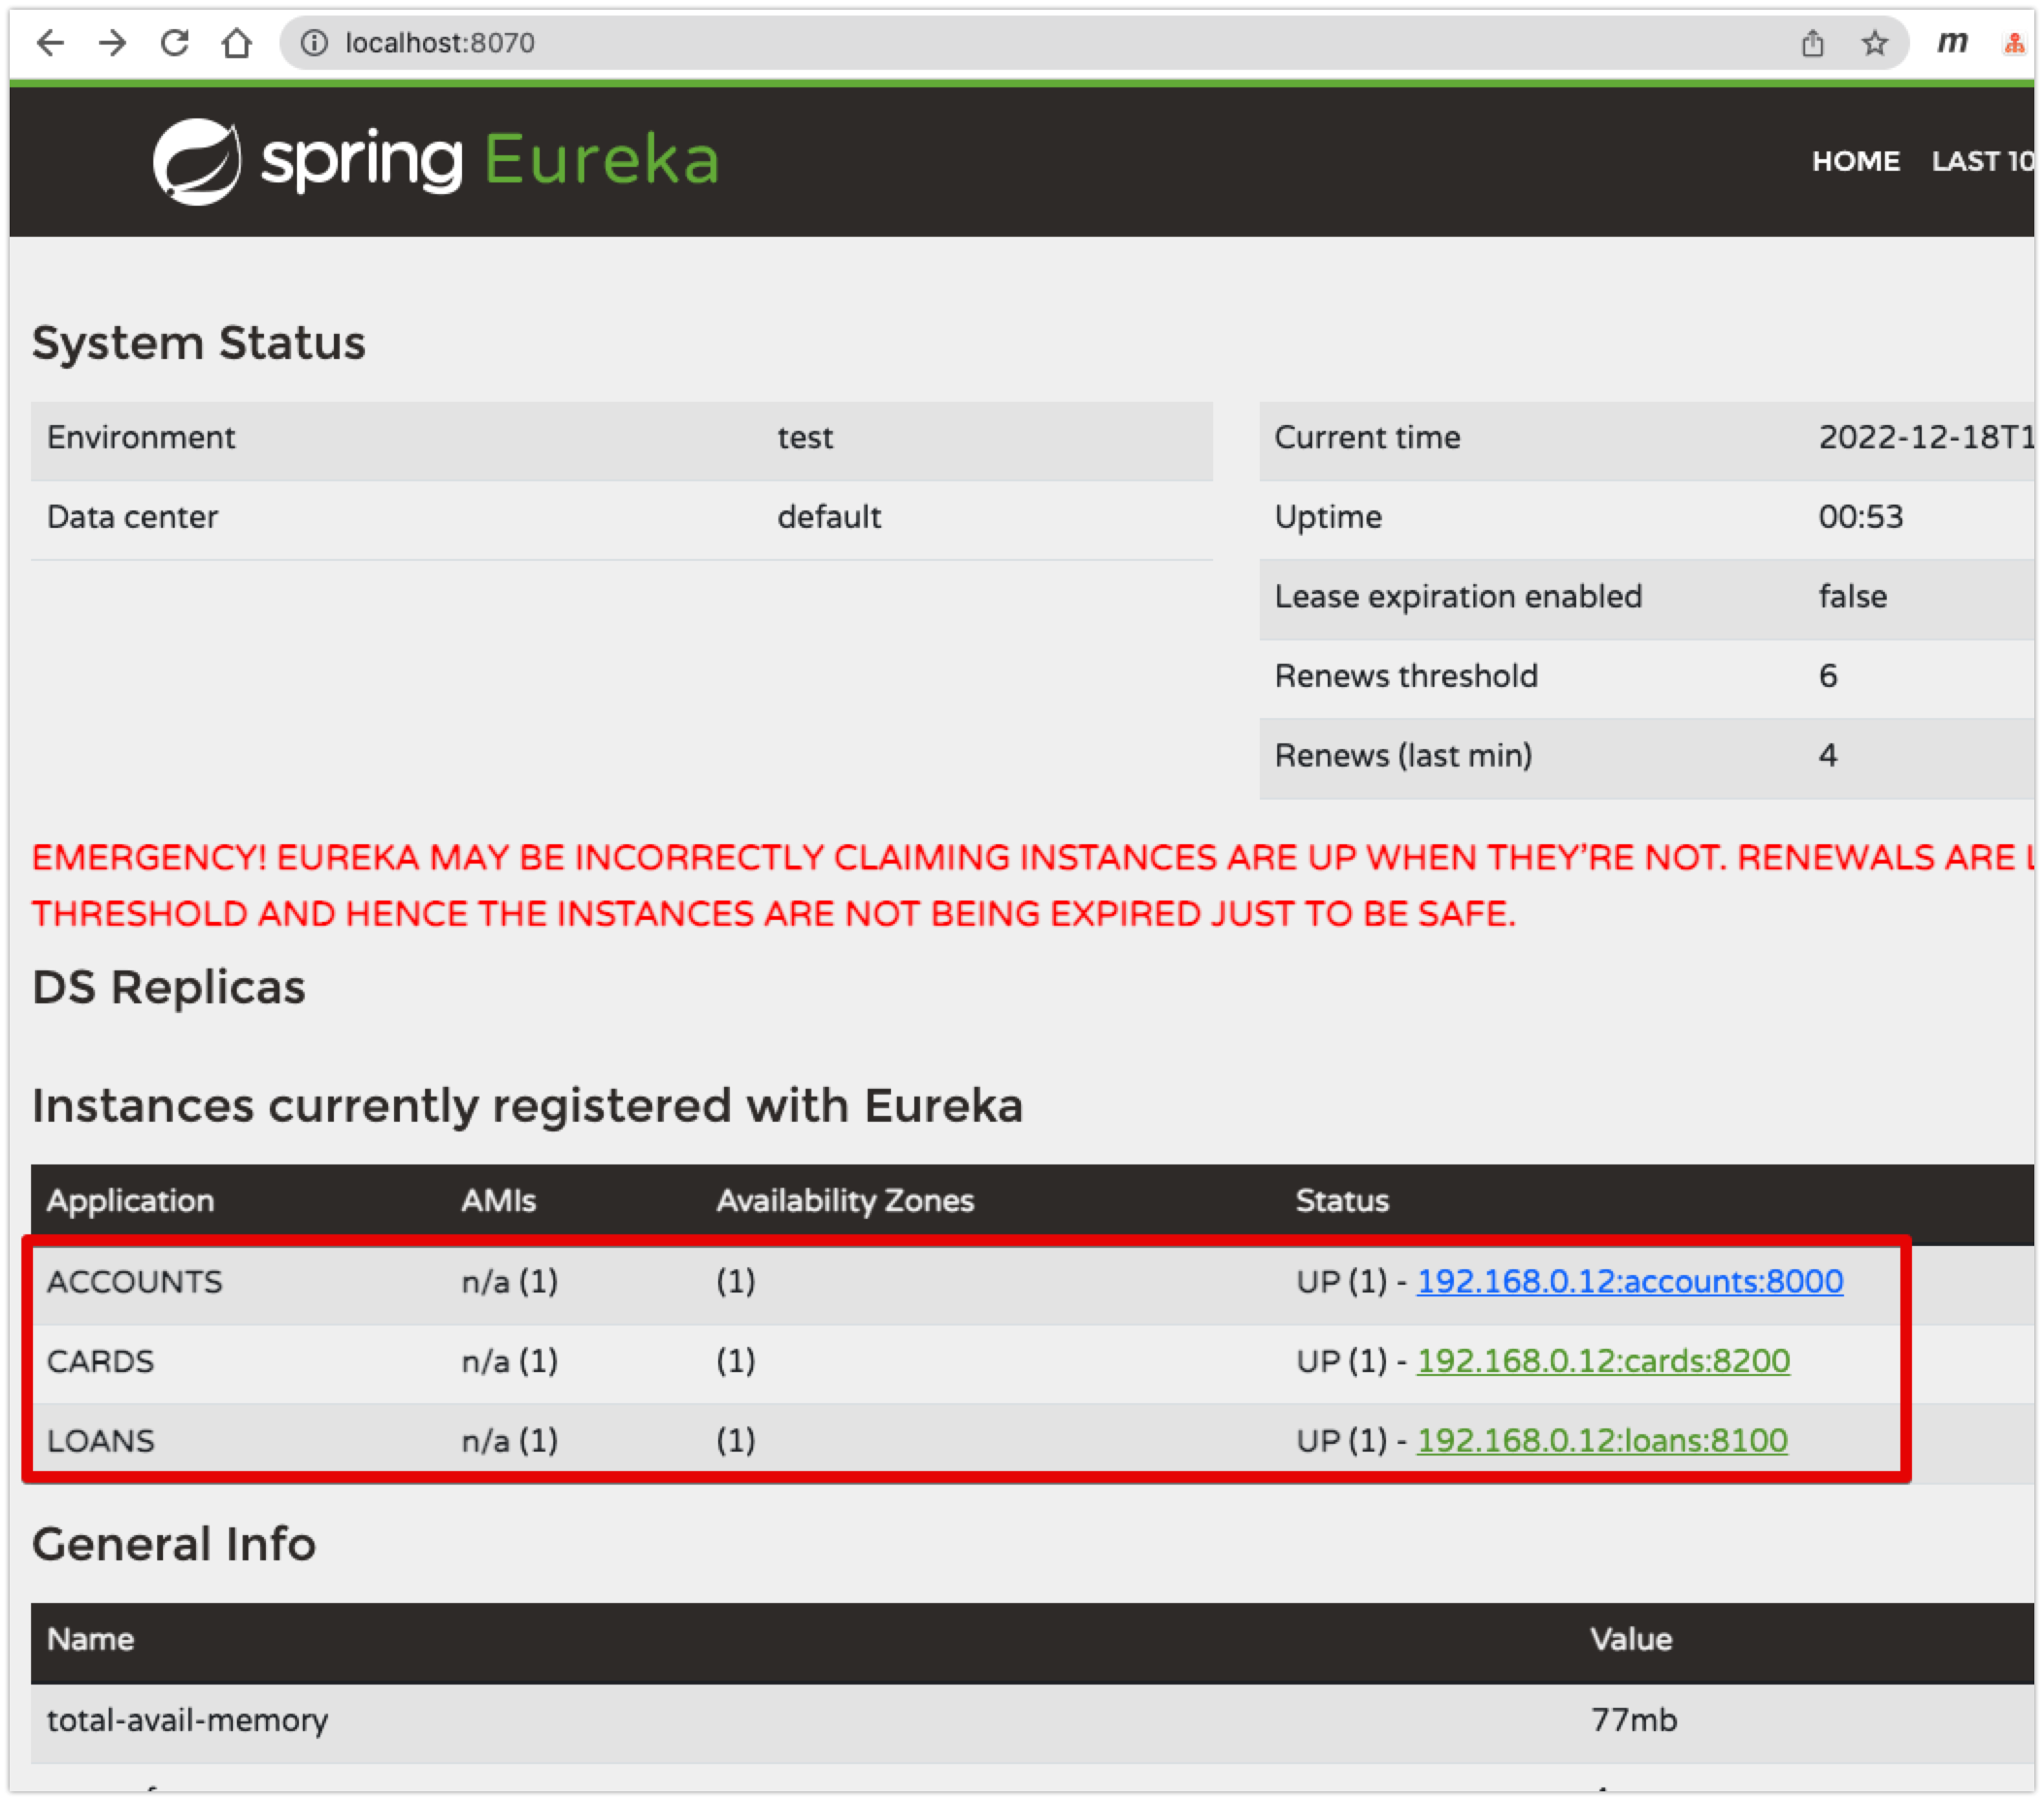View site information icon in address bar
The image size is (2044, 1801).
coord(314,43)
